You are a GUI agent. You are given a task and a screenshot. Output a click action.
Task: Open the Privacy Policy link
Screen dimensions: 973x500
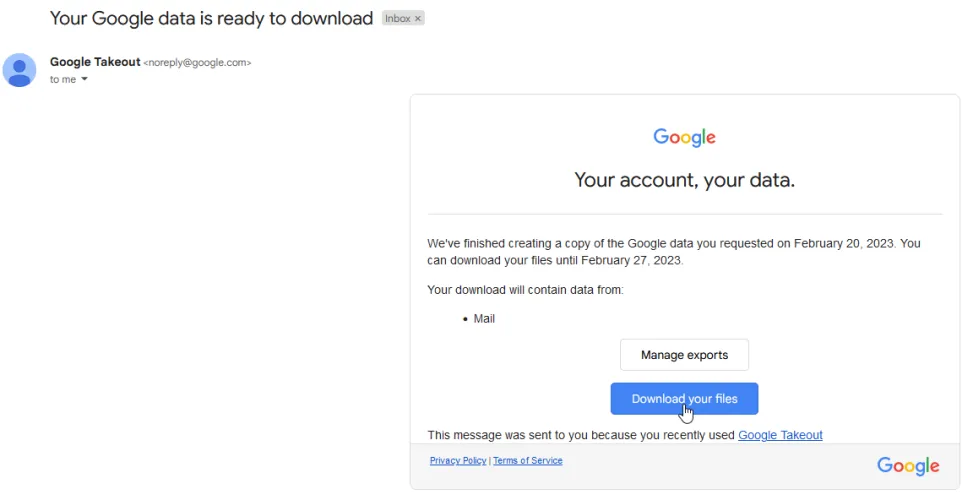click(458, 461)
